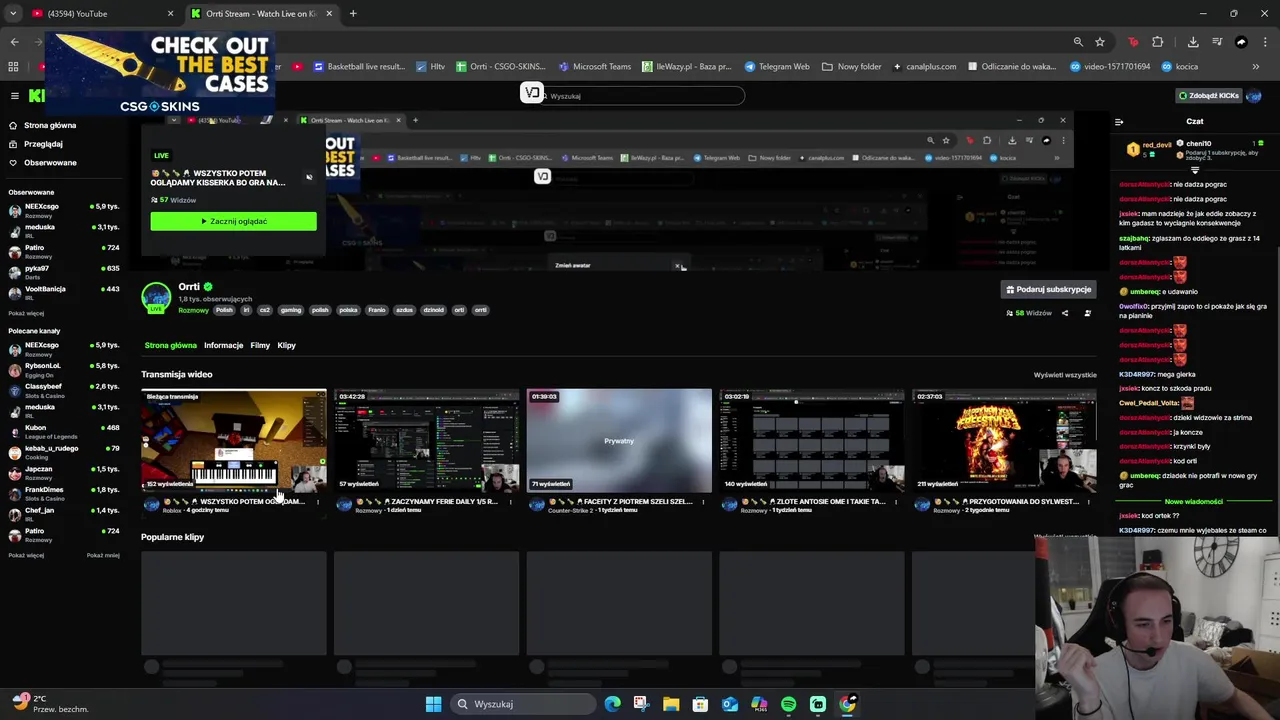Image resolution: width=1280 pixels, height=720 pixels.
Task: Open the kocica bookmark
Action: pyautogui.click(x=1179, y=67)
